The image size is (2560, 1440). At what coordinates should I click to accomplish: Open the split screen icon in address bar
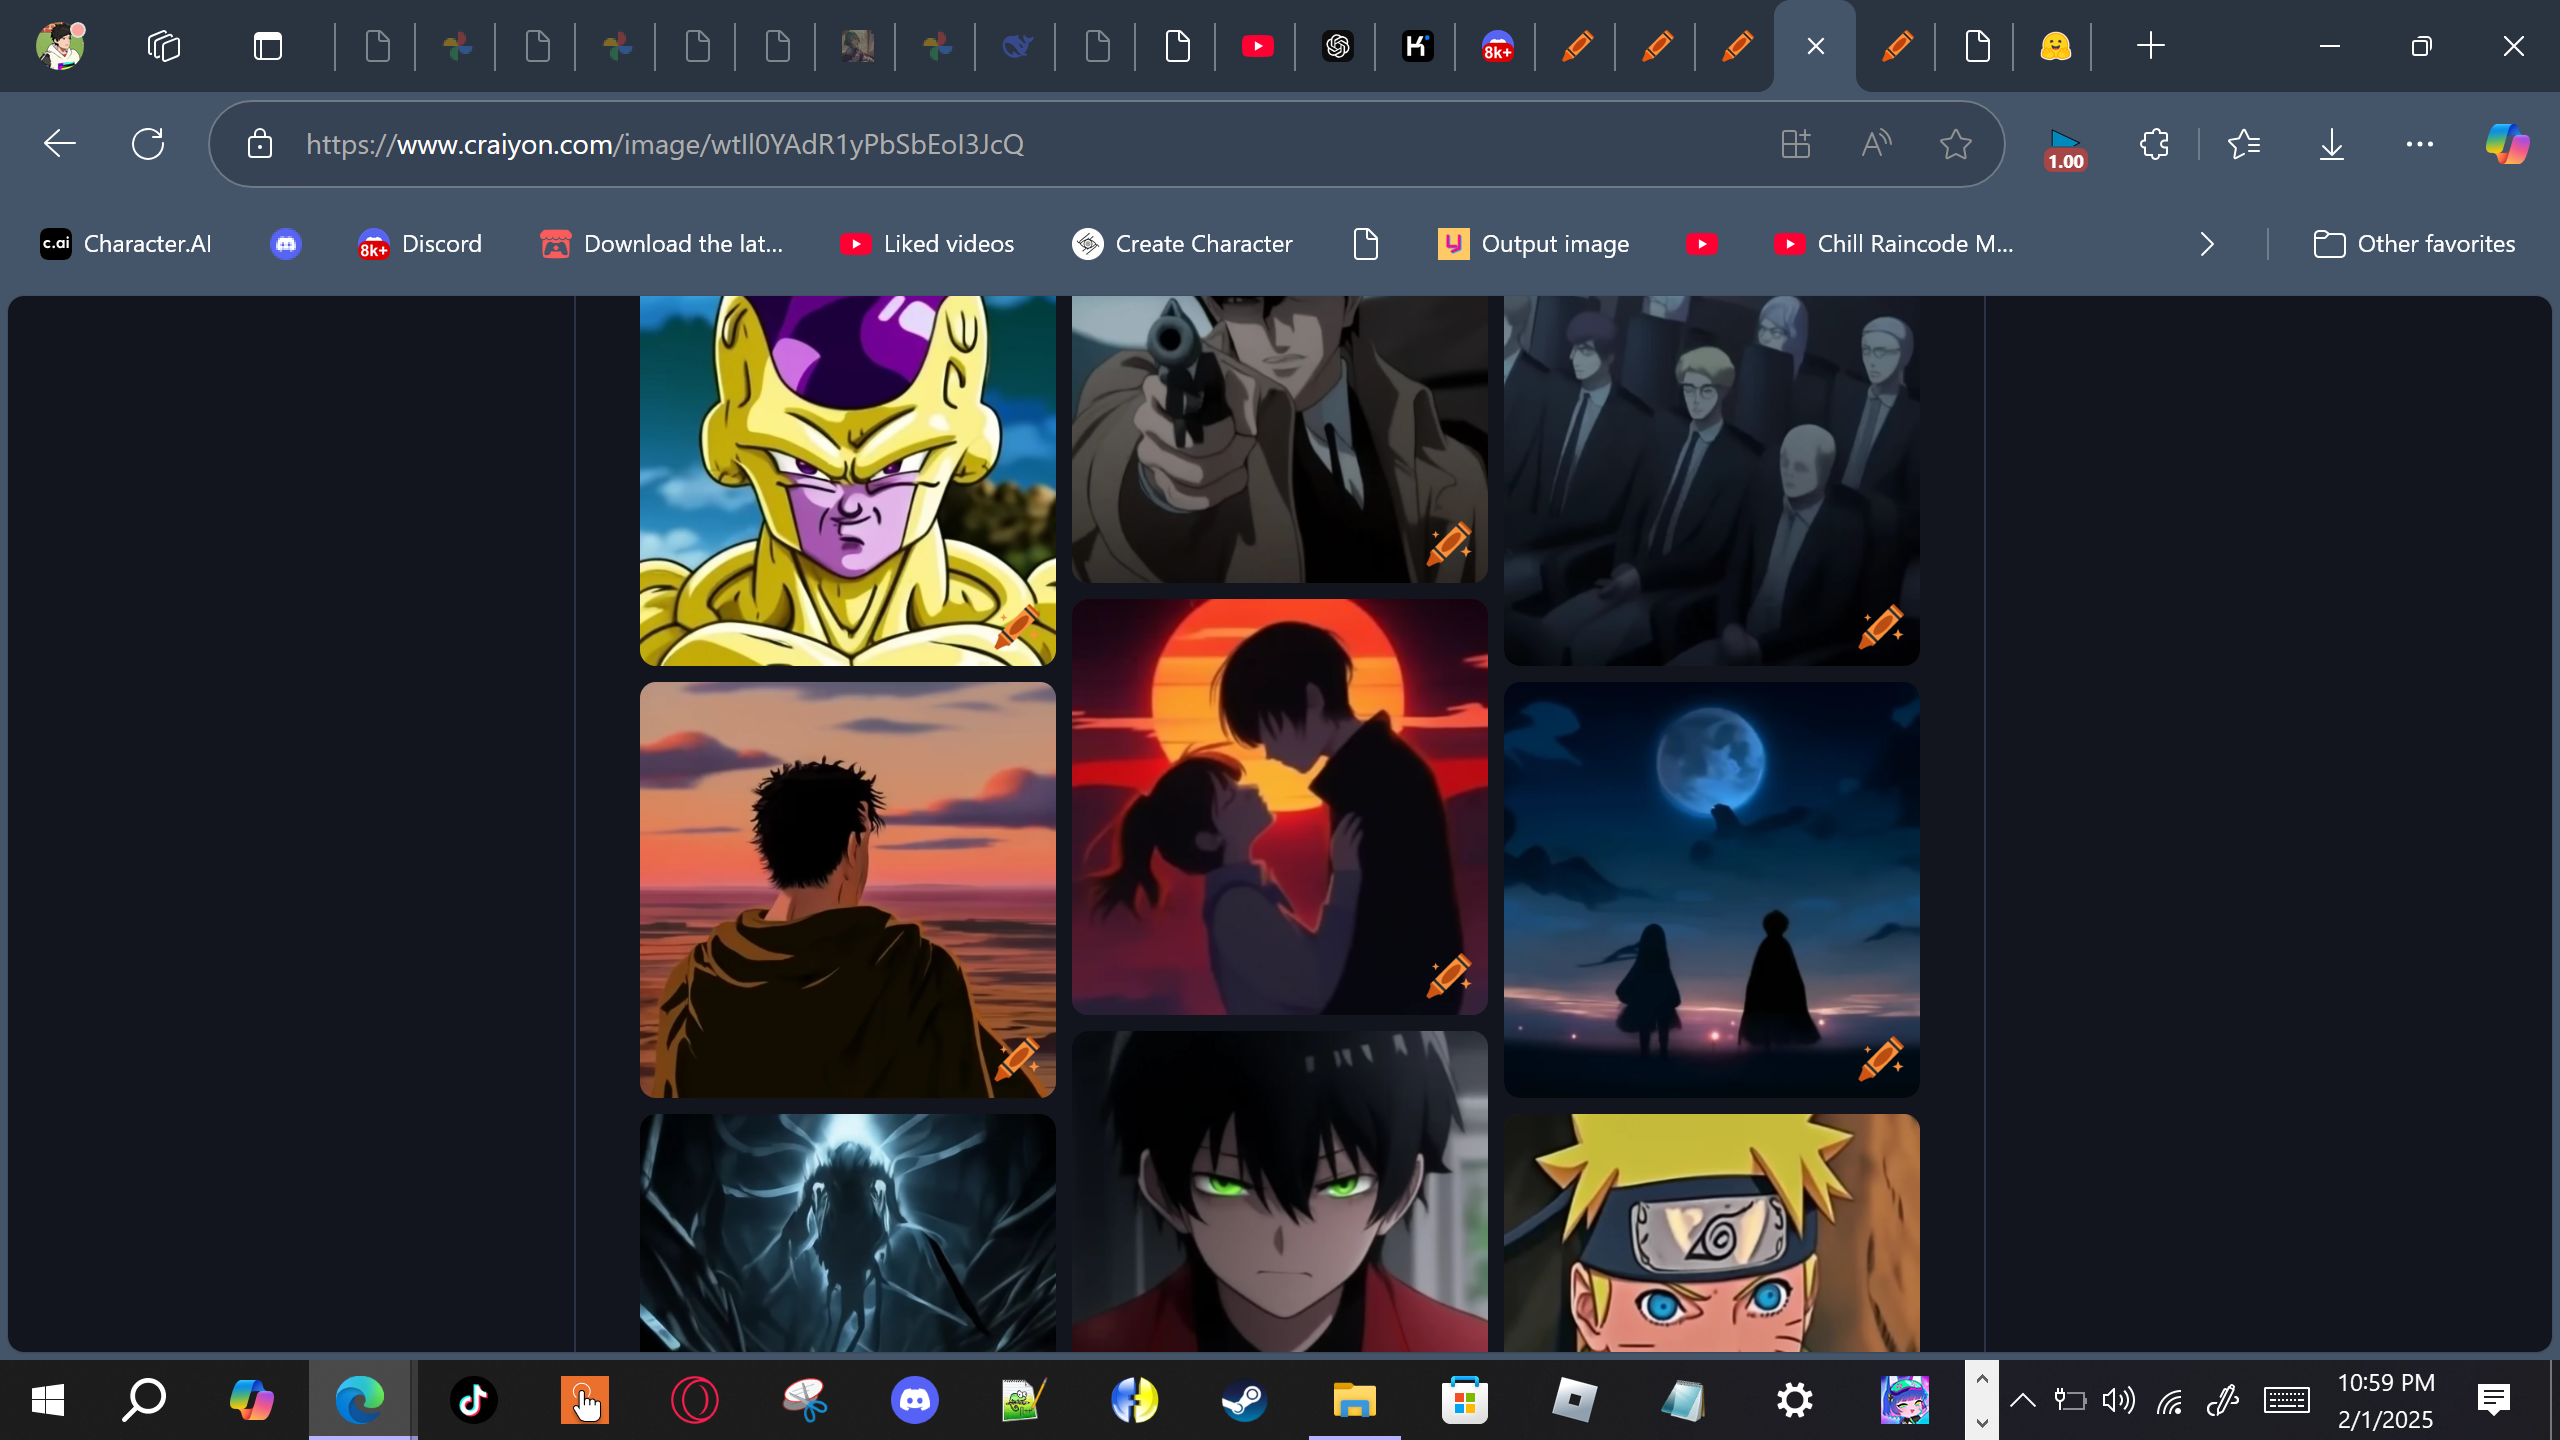coord(1796,144)
